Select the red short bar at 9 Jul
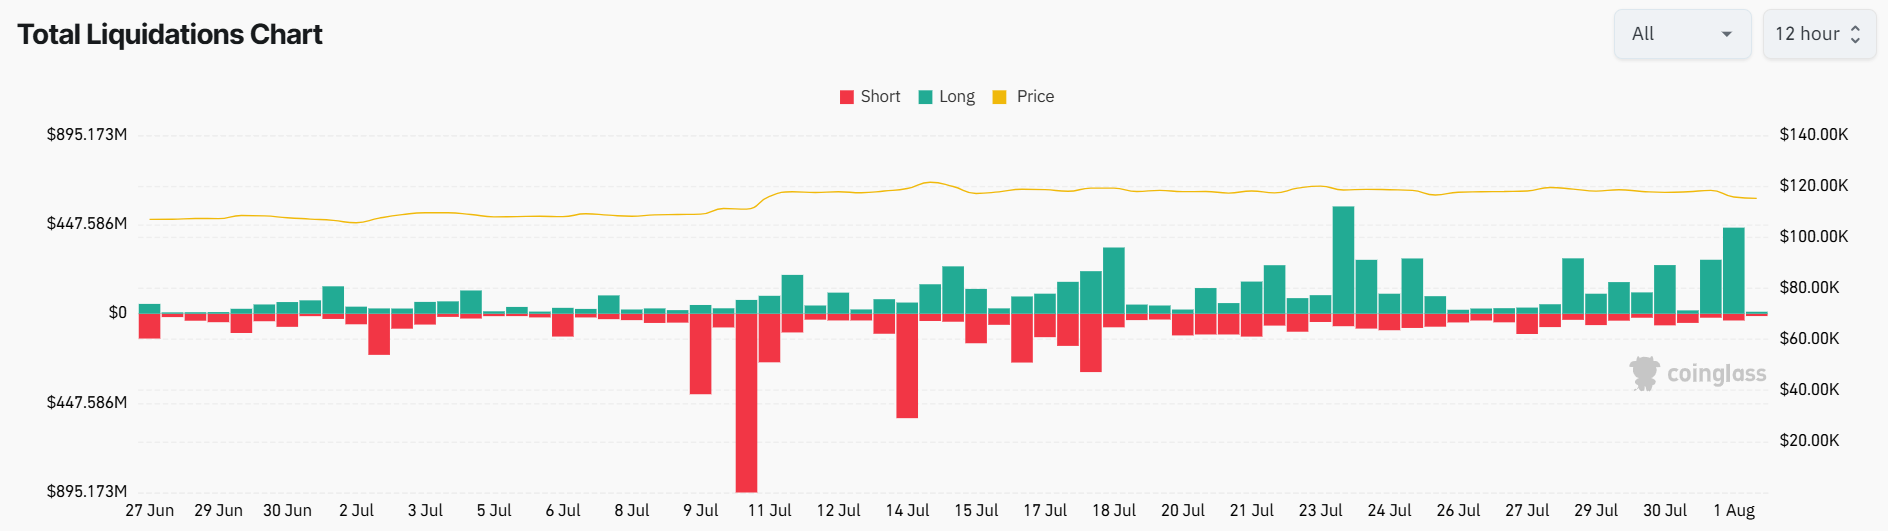Viewport: 1888px width, 531px height. click(700, 354)
